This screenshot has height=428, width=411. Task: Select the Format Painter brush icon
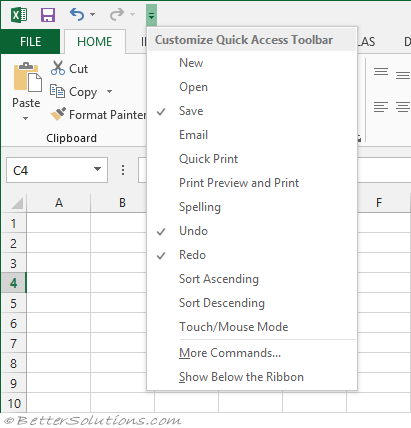click(x=58, y=114)
